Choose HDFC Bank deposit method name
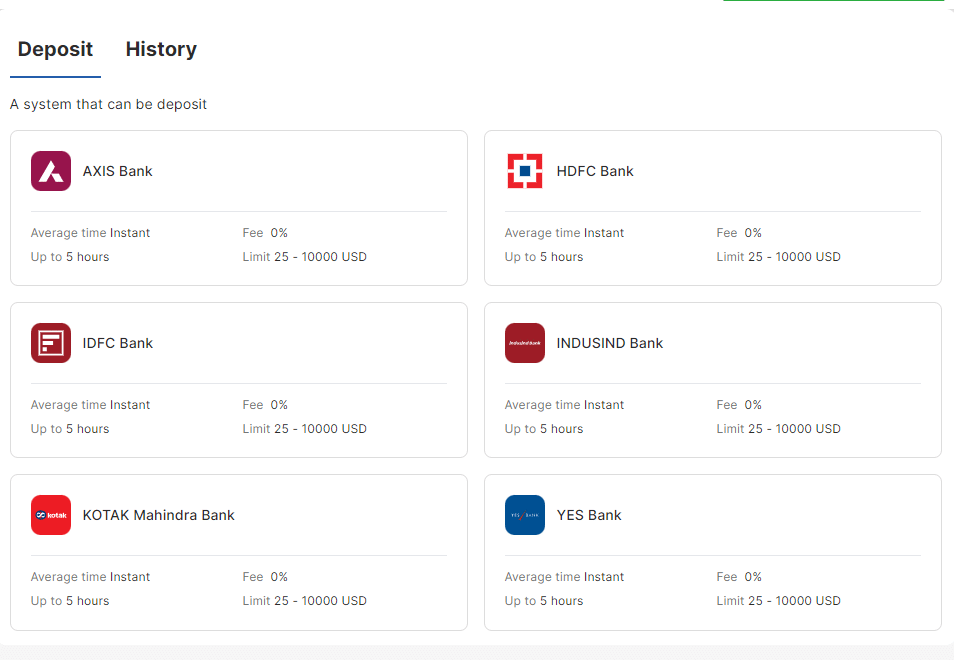This screenshot has height=660, width=954. (595, 172)
